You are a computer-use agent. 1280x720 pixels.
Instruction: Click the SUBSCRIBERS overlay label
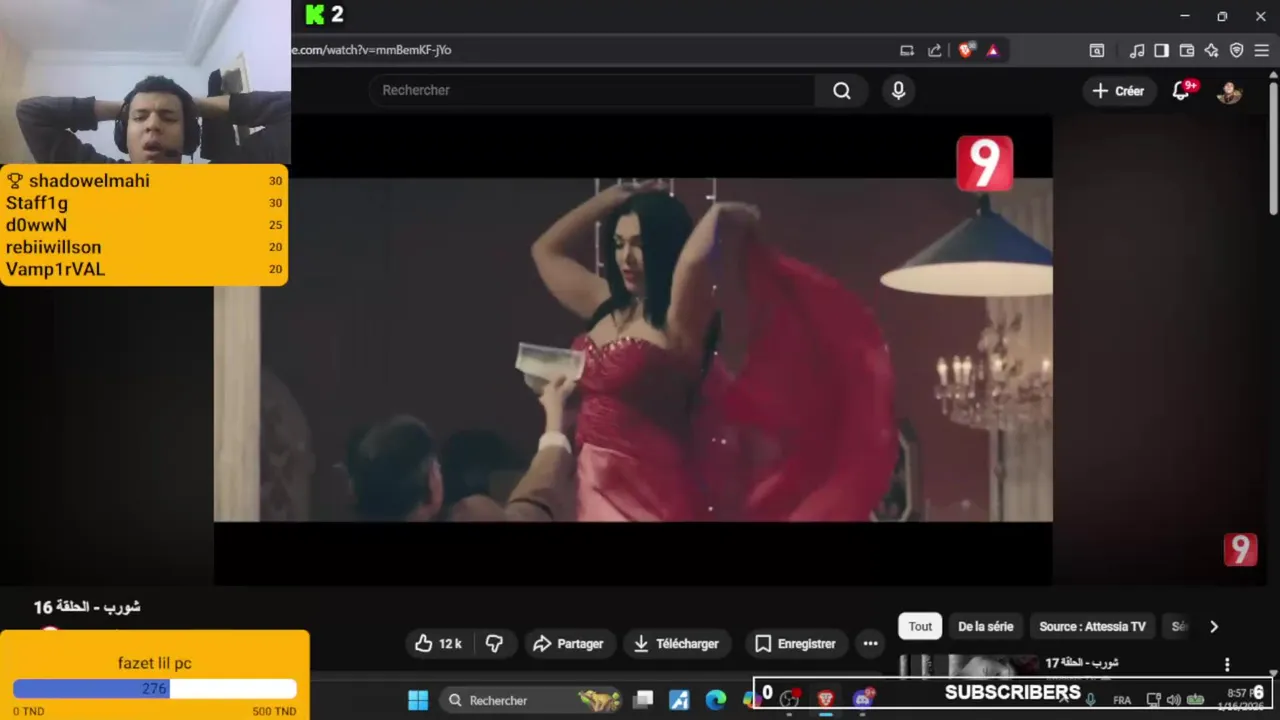click(x=1013, y=692)
